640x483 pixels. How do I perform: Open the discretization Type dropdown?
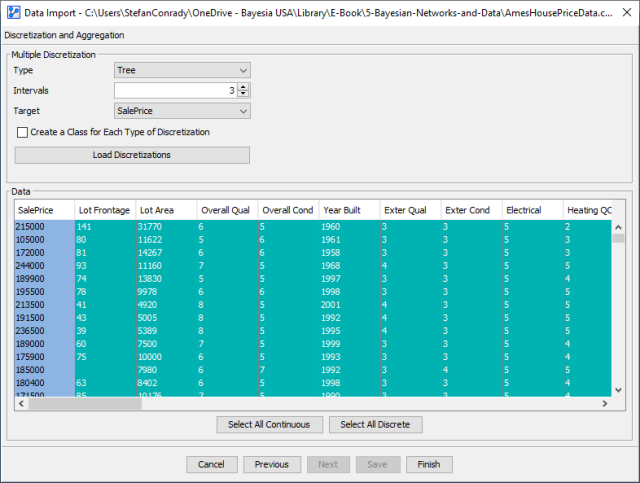(x=182, y=70)
